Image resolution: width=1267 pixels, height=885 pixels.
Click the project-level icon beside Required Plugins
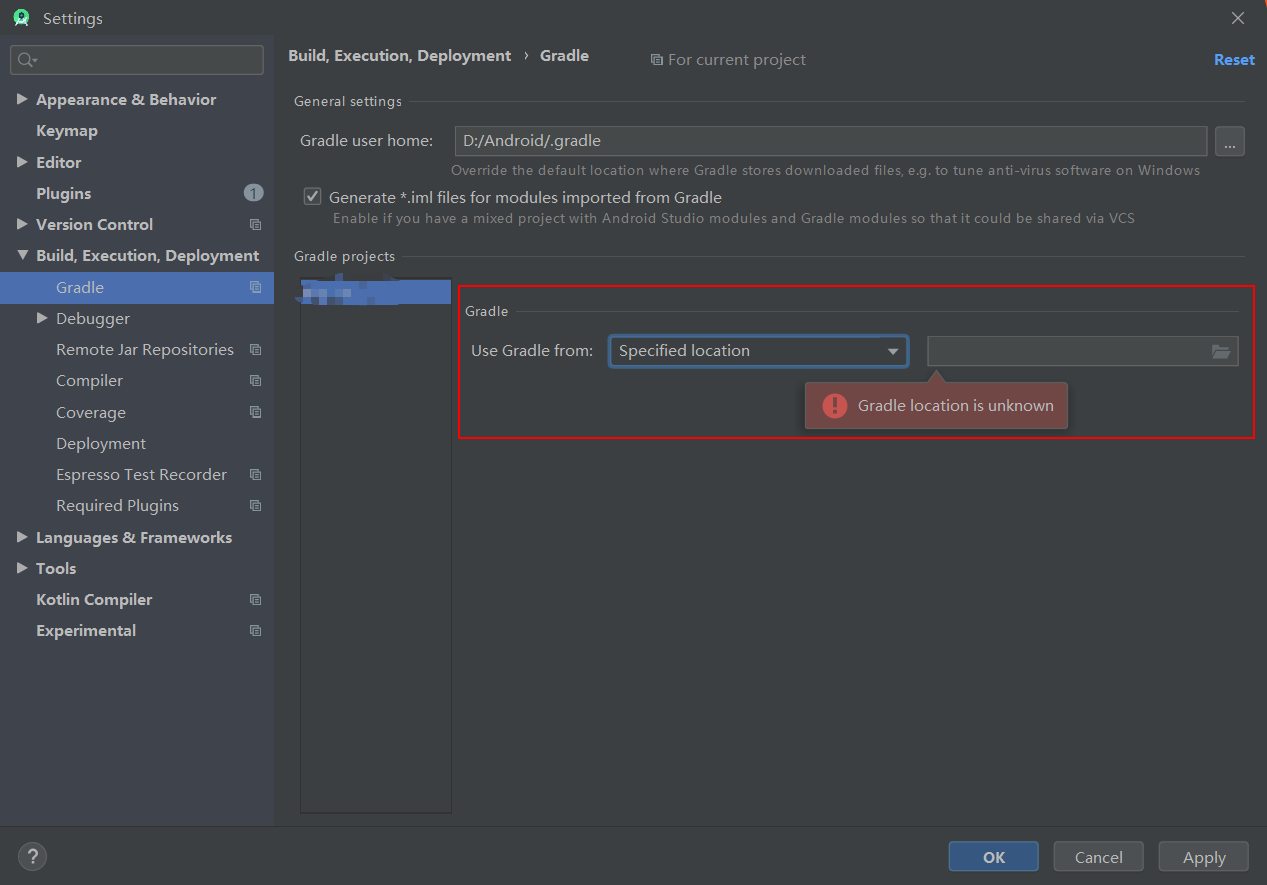(255, 506)
